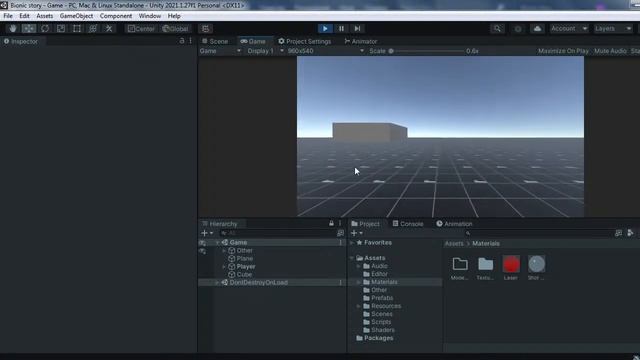This screenshot has height=360, width=640.
Task: Click the Project search field
Action: coord(539,233)
